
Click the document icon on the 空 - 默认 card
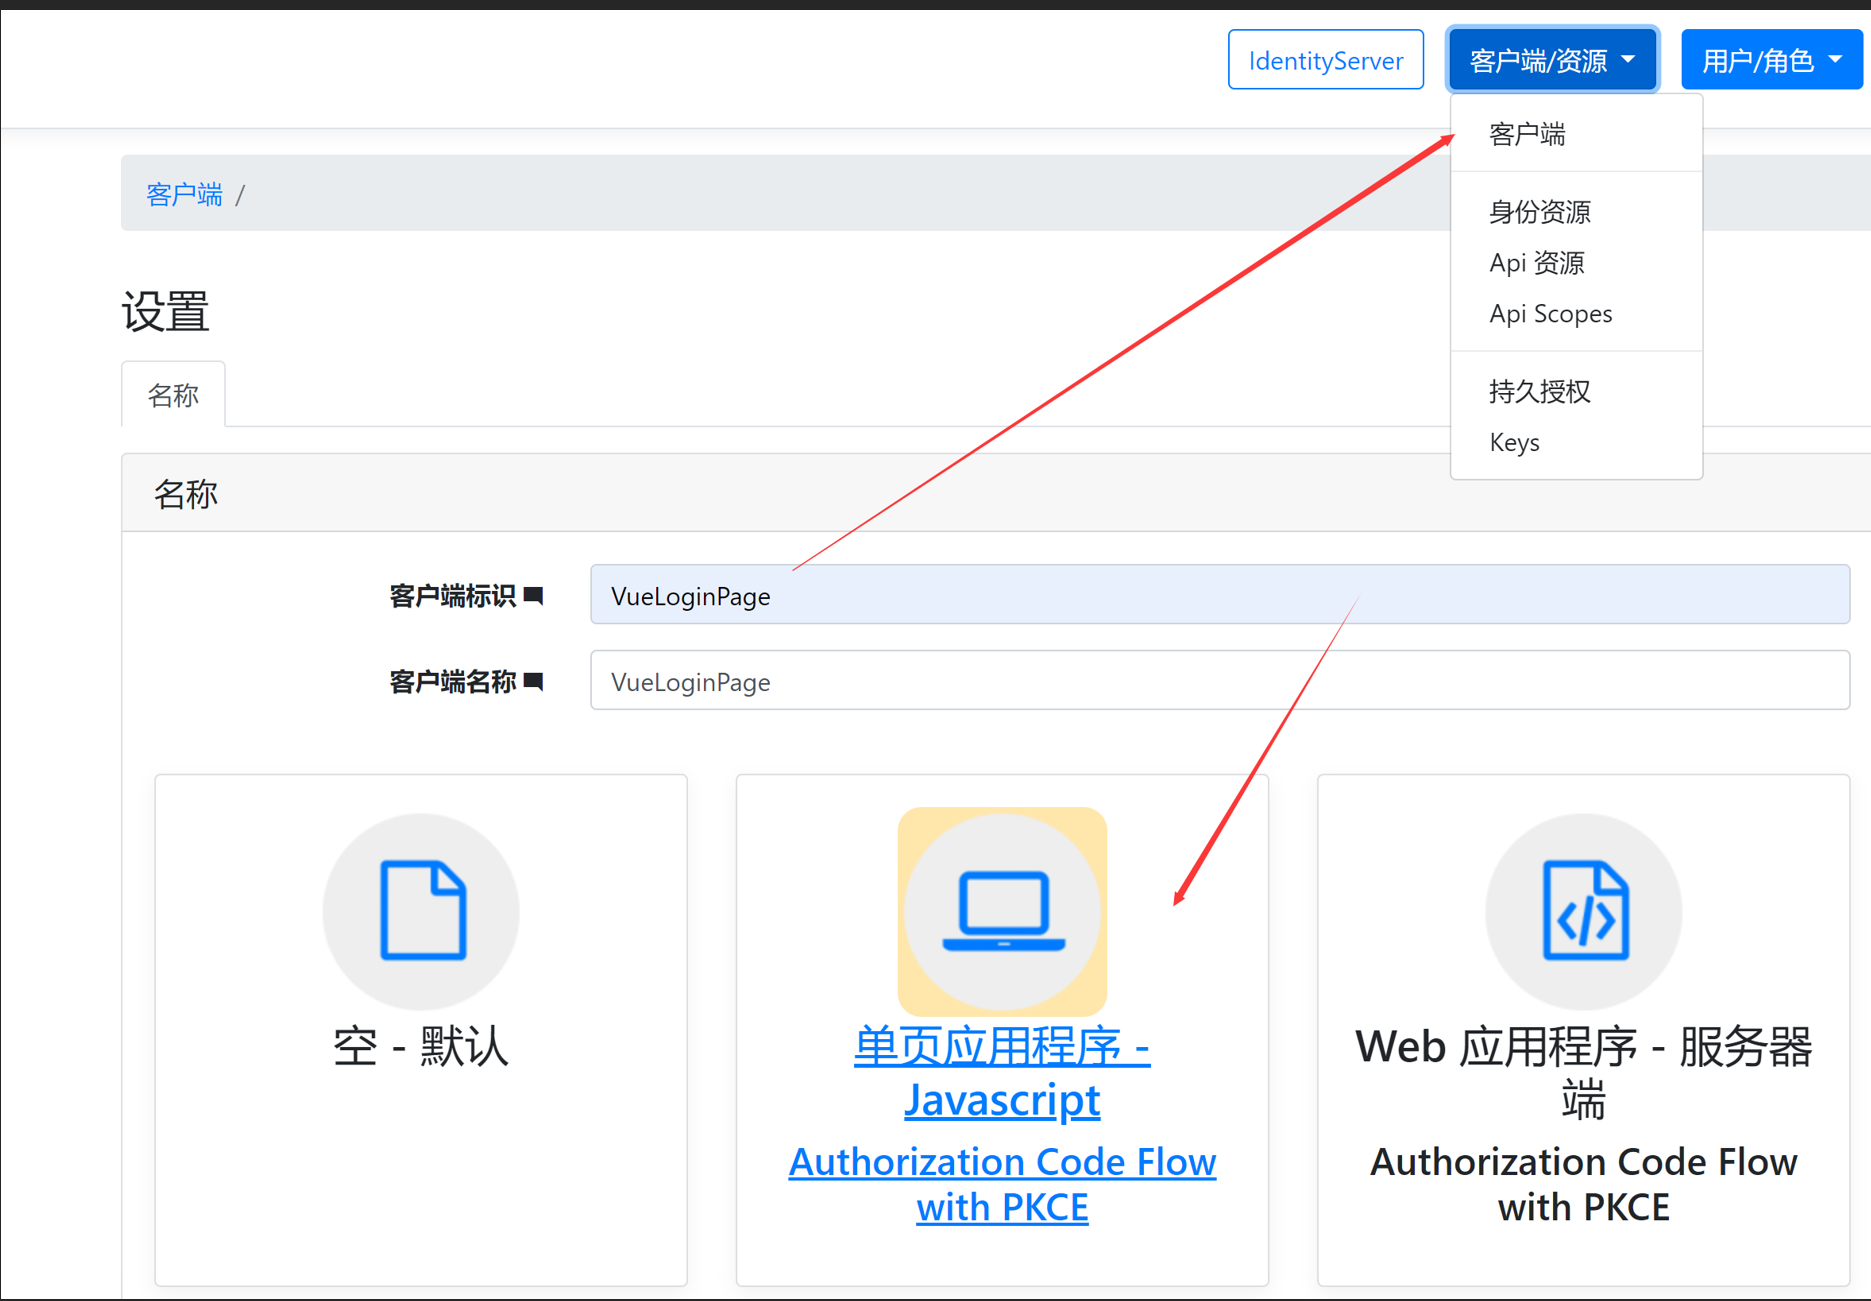click(x=421, y=910)
